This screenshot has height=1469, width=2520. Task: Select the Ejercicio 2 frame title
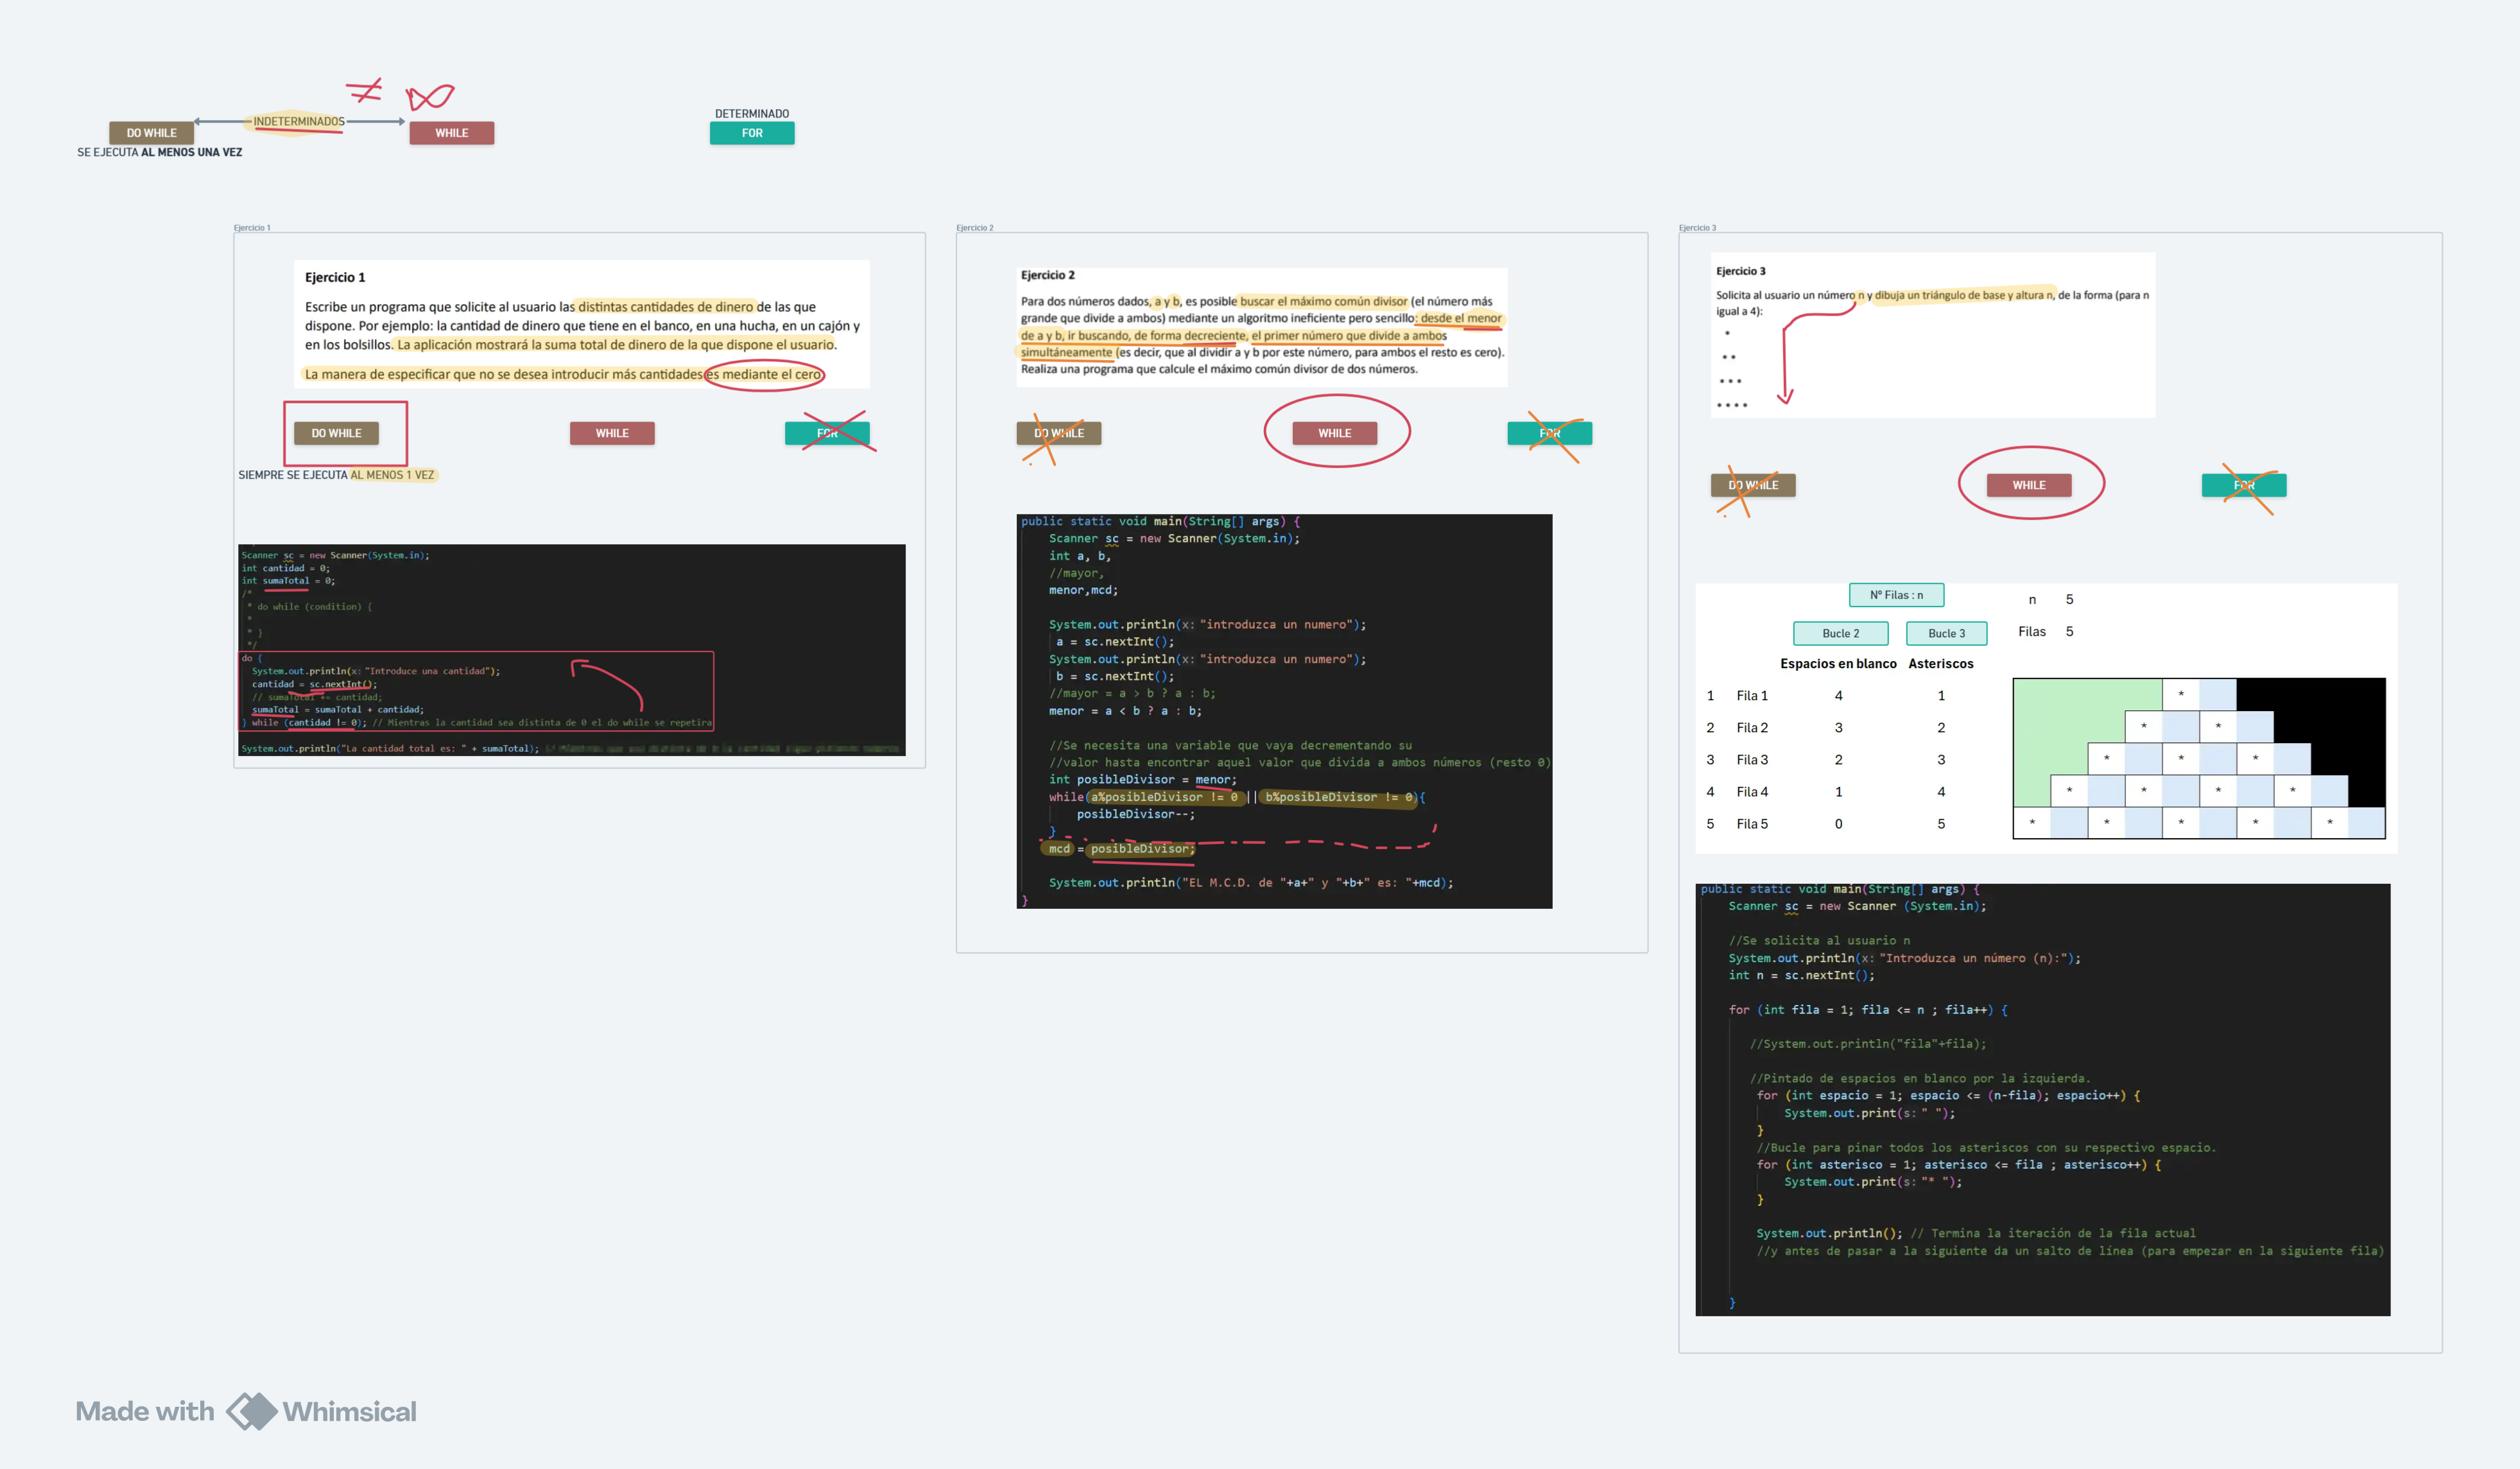click(974, 228)
